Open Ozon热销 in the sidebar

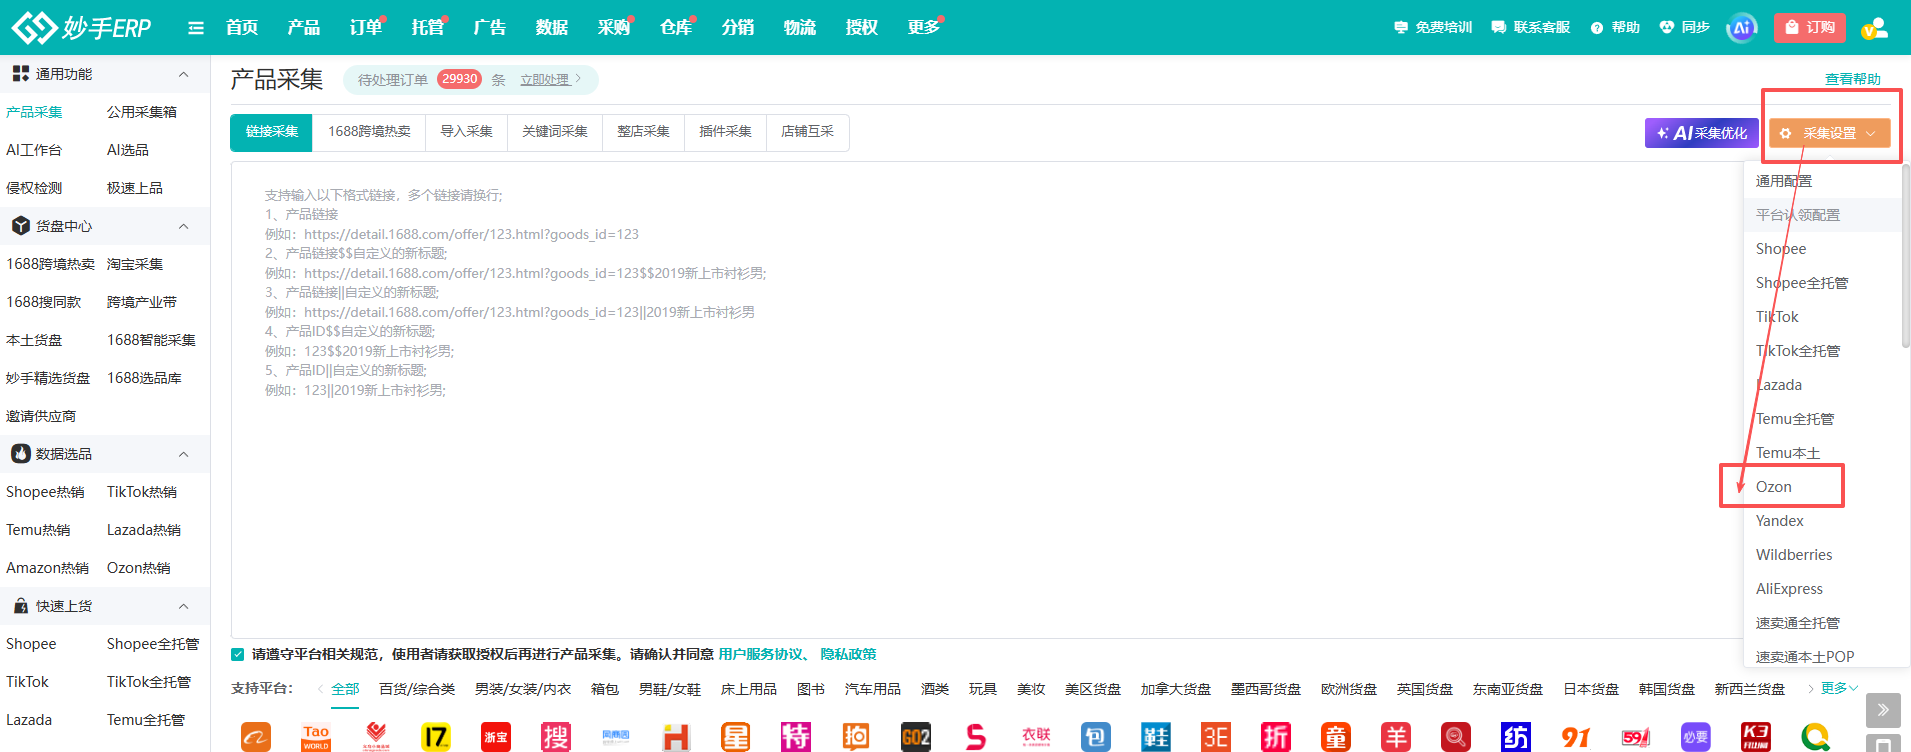tap(138, 568)
